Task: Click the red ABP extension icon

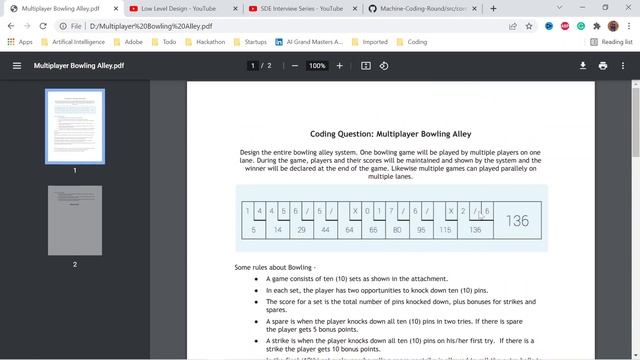Action: click(x=565, y=26)
